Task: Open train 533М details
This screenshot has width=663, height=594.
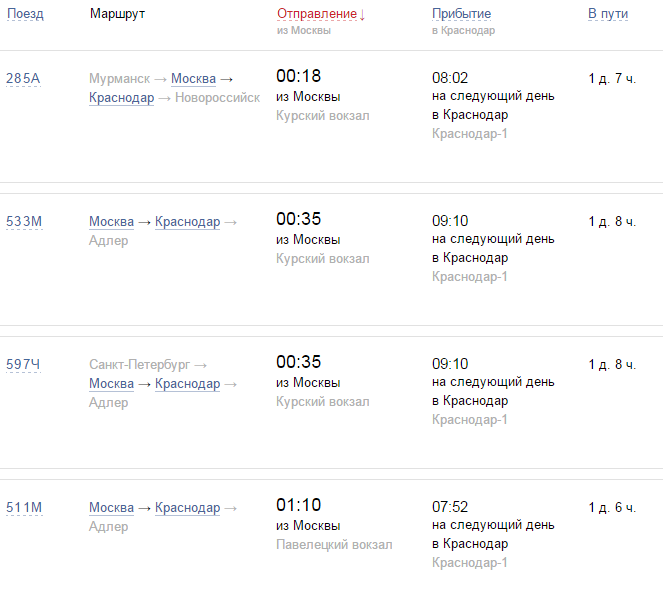Action: [24, 221]
